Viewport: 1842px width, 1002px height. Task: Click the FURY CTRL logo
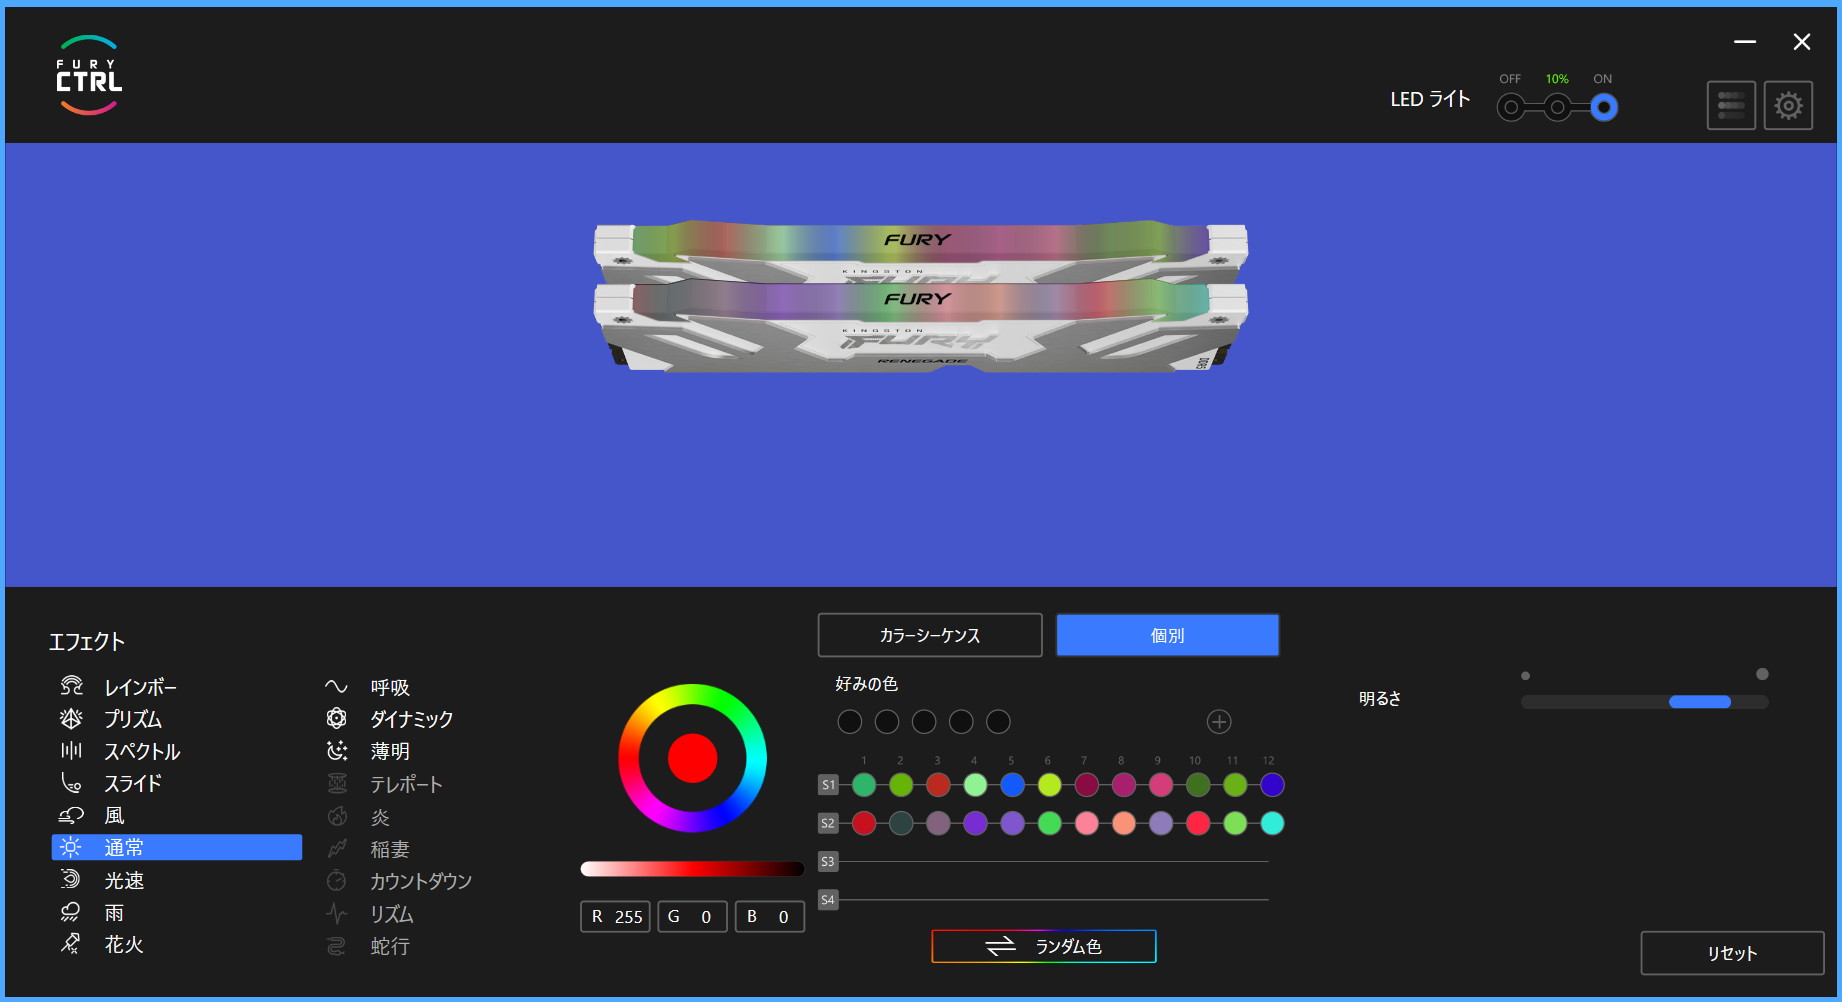(89, 76)
